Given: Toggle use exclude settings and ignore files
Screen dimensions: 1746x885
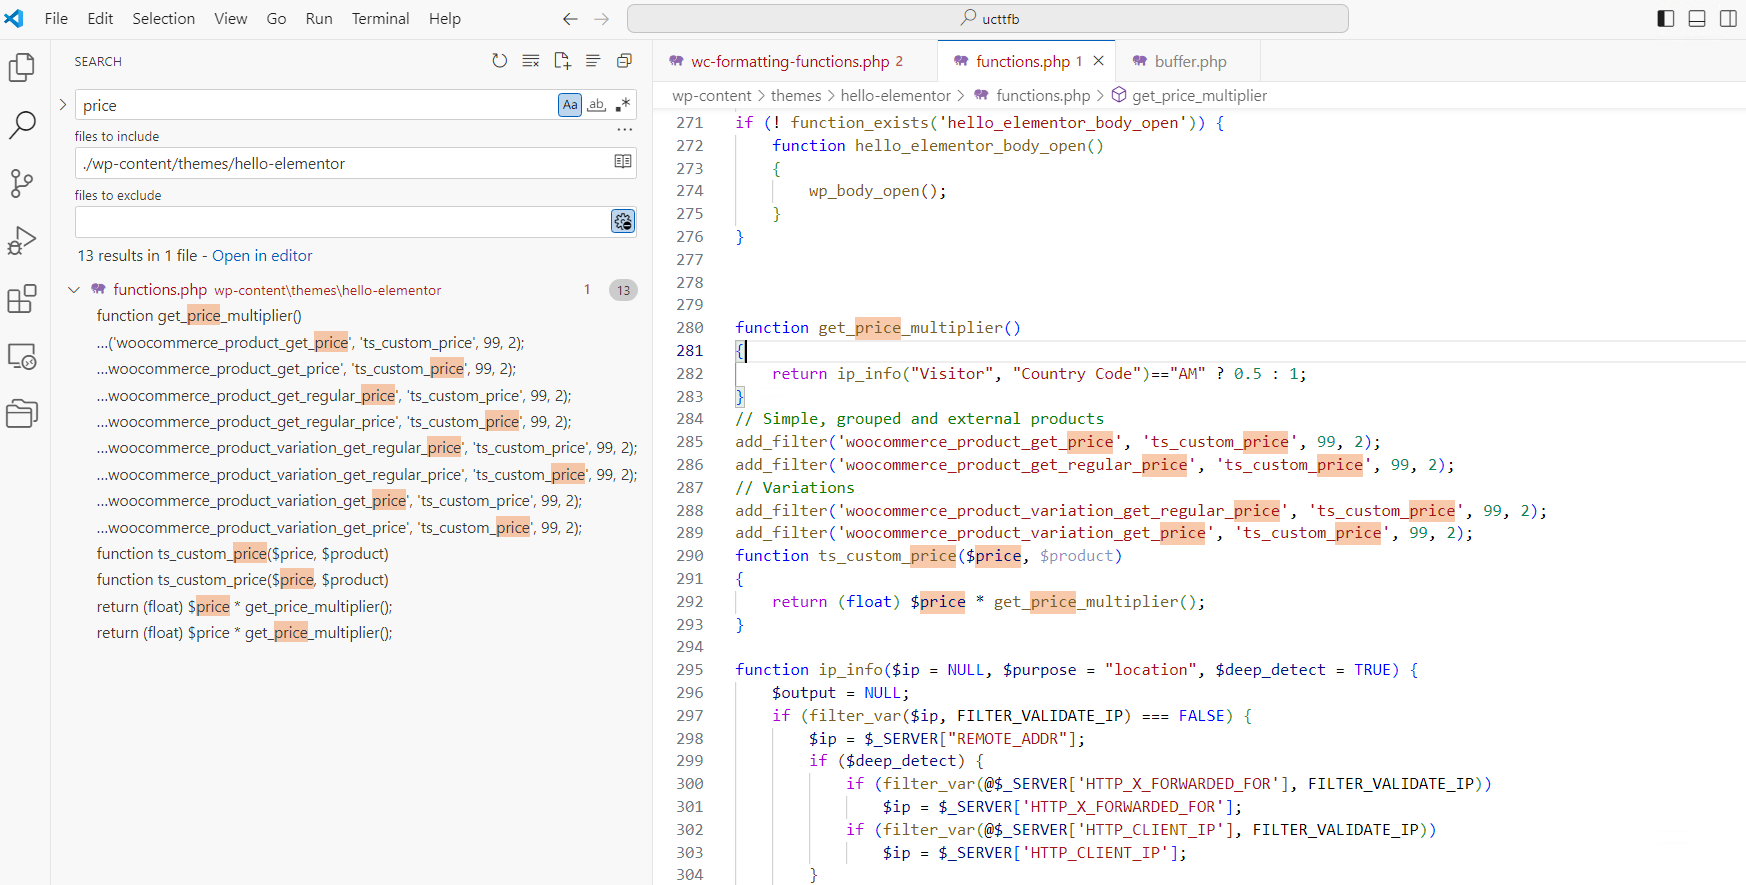Looking at the screenshot, I should pyautogui.click(x=623, y=221).
